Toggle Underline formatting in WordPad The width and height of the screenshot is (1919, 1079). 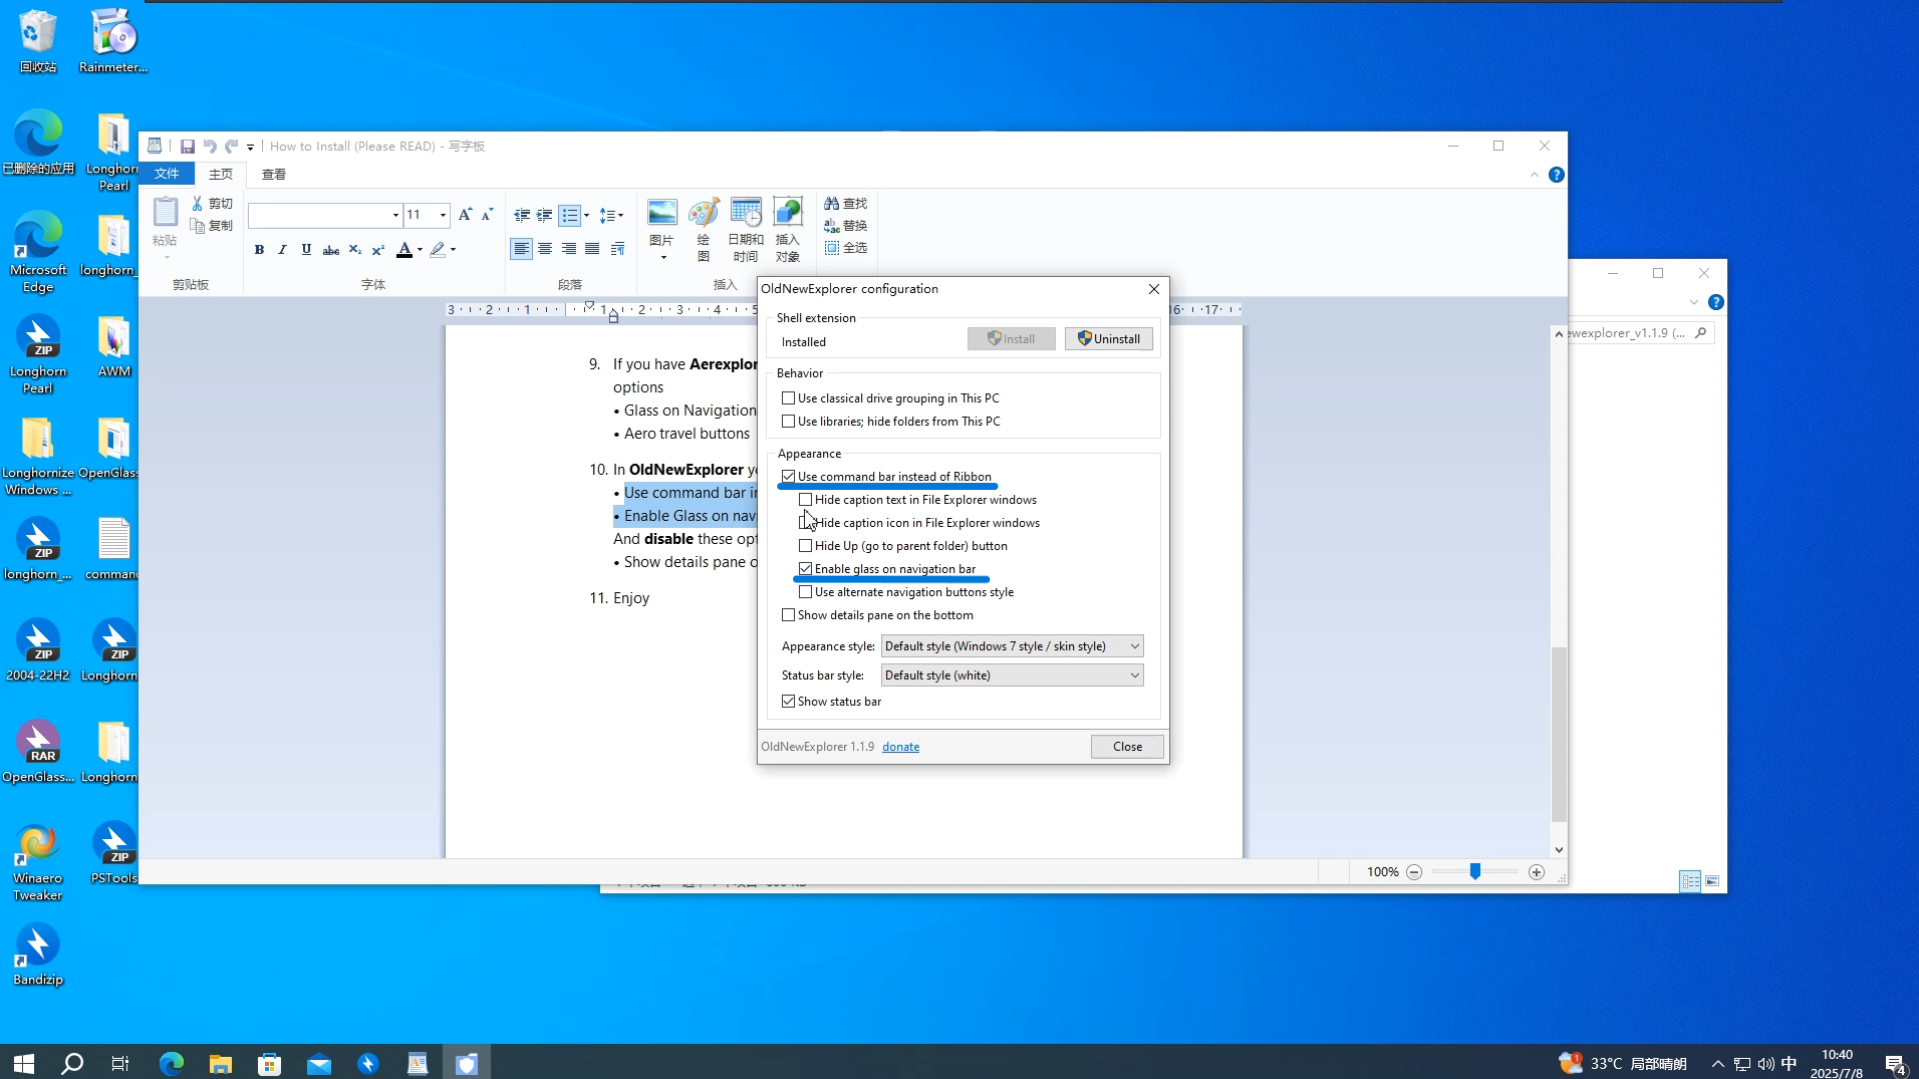point(306,250)
